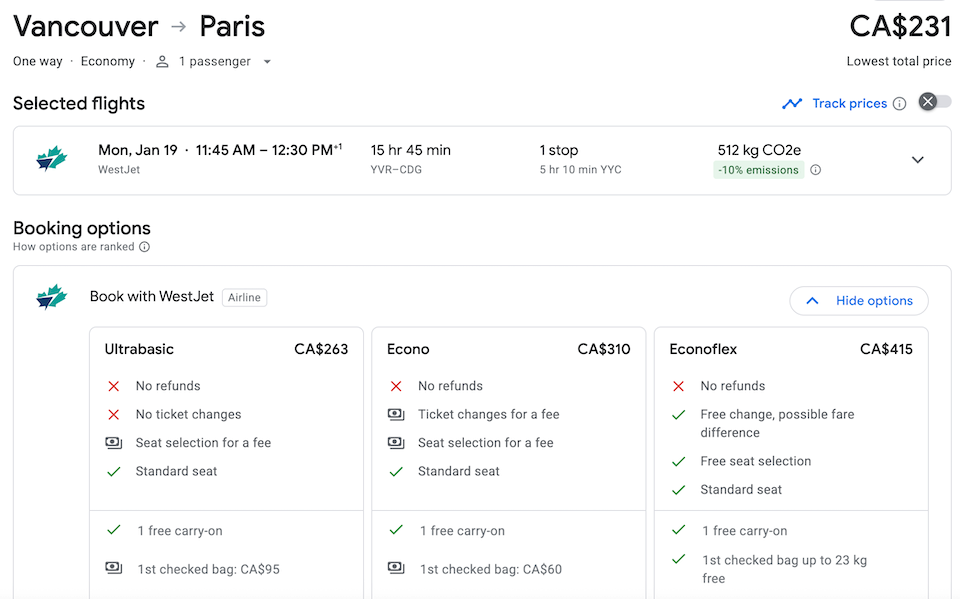This screenshot has height=599, width=960.
Task: Open the One way trip type selector
Action: (38, 62)
